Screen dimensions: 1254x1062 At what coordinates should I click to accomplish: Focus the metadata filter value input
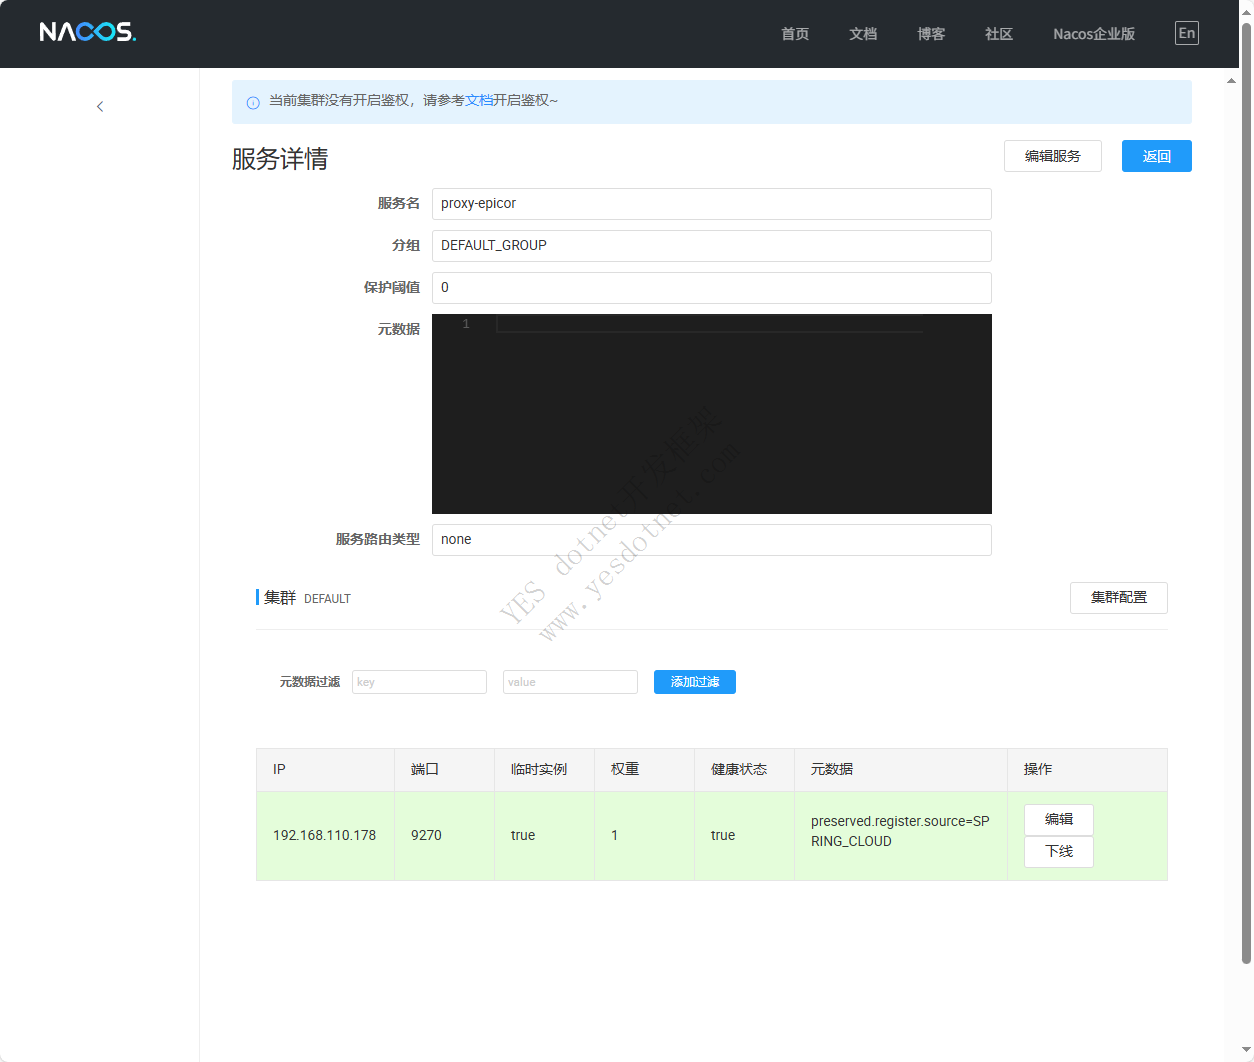coord(570,682)
